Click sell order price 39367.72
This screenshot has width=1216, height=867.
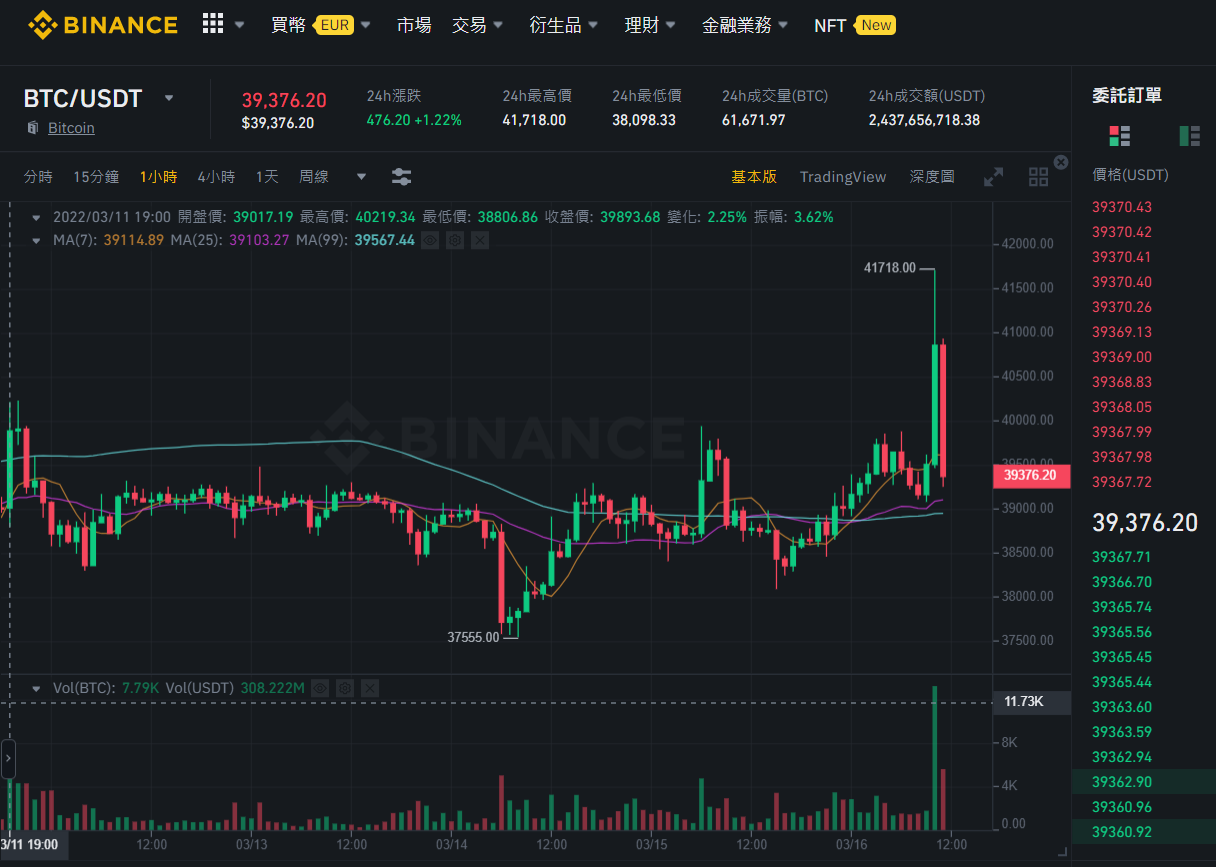point(1122,482)
